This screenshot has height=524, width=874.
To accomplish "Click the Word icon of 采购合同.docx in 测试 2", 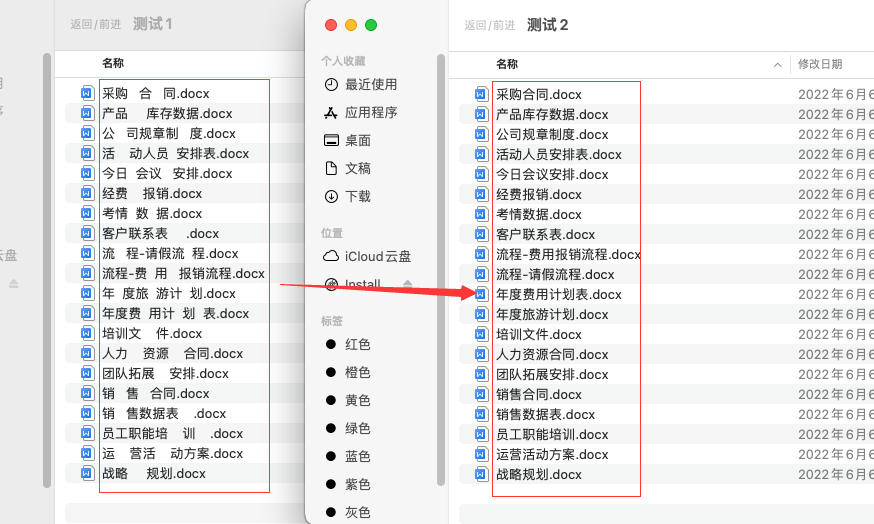I will (480, 94).
